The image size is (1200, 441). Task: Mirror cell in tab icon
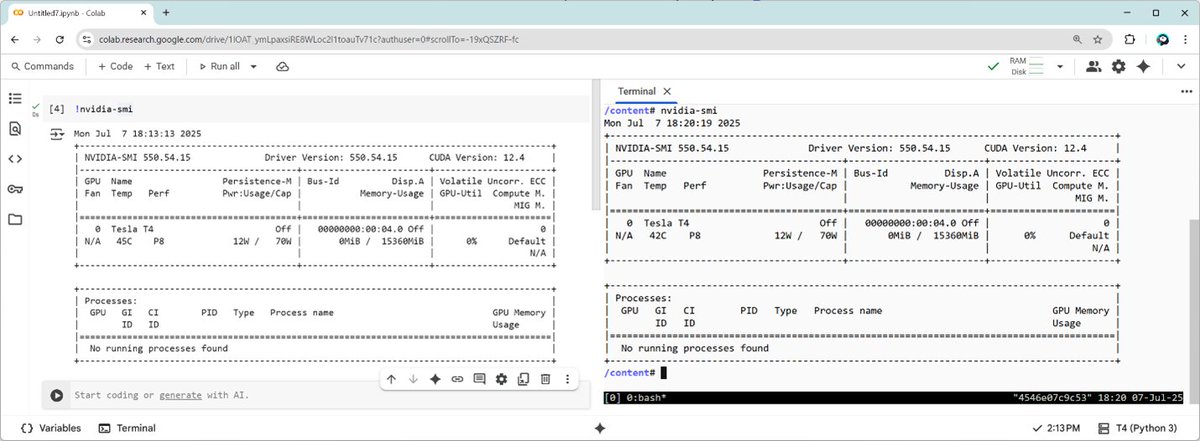point(523,379)
